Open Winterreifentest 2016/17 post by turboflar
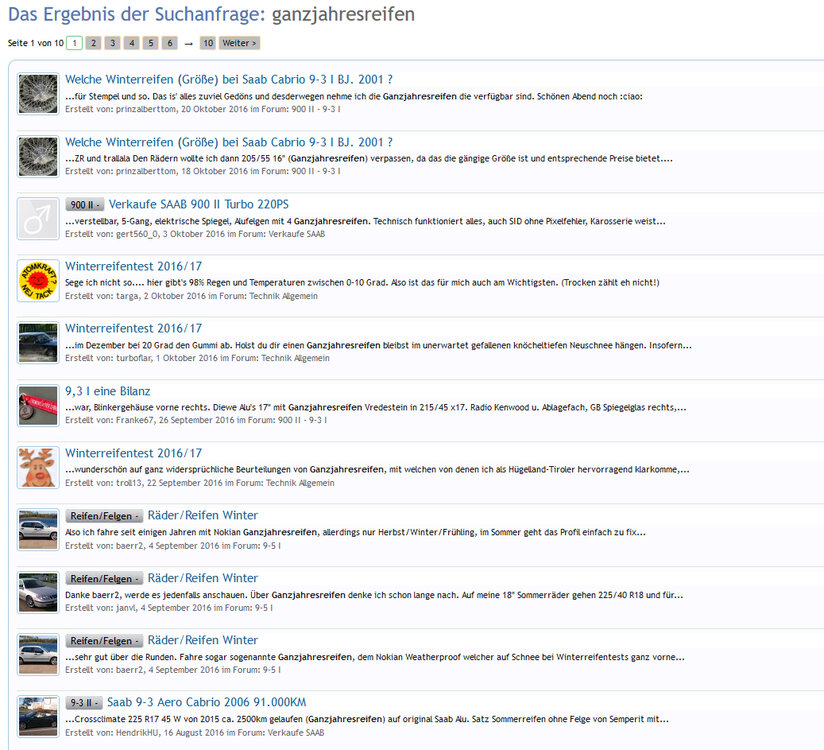 133,328
